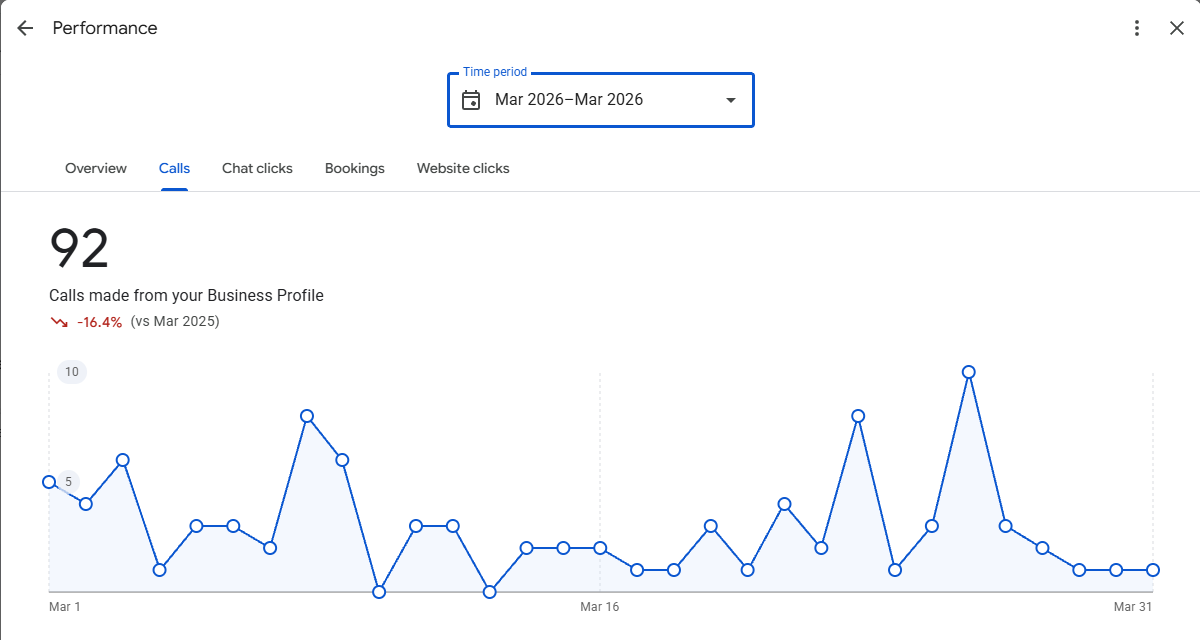
Task: Click the 5 y-axis label badge
Action: 69,482
